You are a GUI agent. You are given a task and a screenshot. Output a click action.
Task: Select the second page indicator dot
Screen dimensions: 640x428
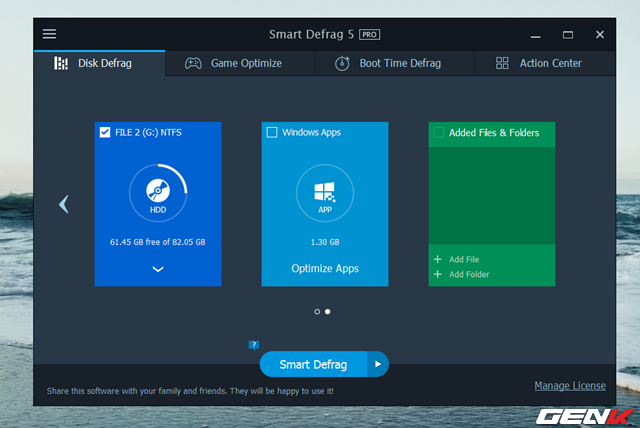pyautogui.click(x=328, y=312)
